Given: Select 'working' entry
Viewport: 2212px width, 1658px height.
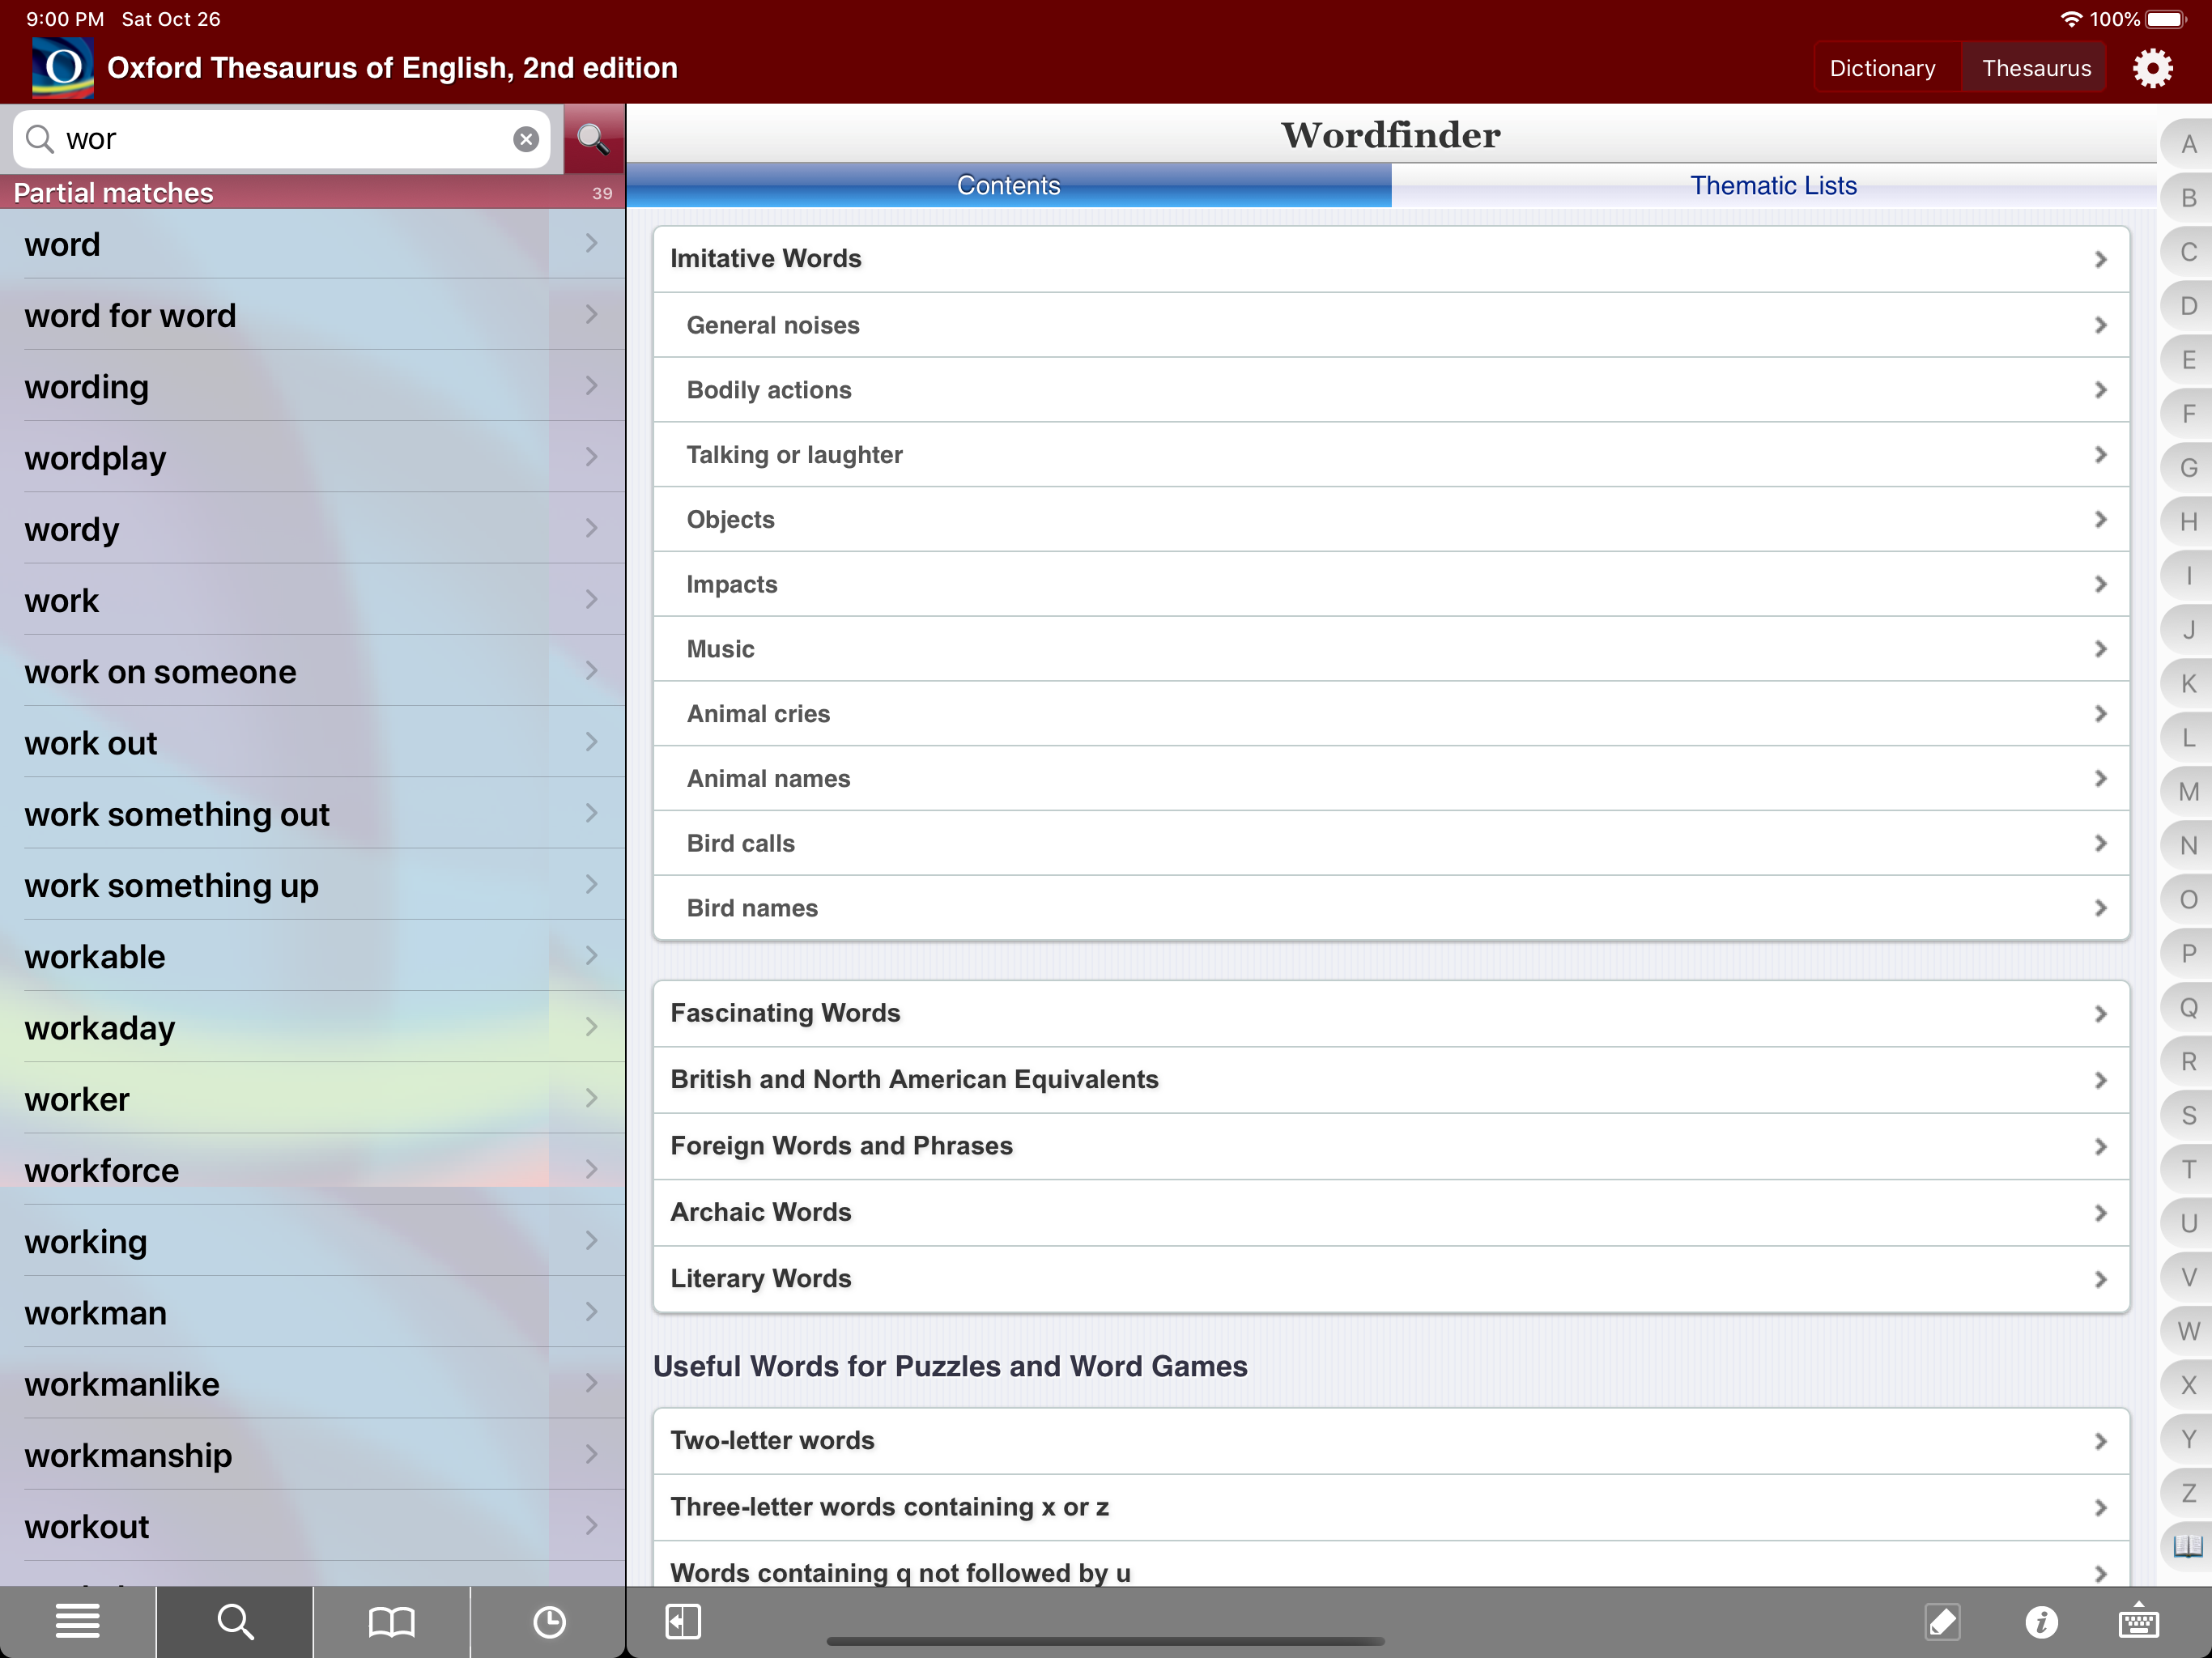Looking at the screenshot, I should point(312,1241).
